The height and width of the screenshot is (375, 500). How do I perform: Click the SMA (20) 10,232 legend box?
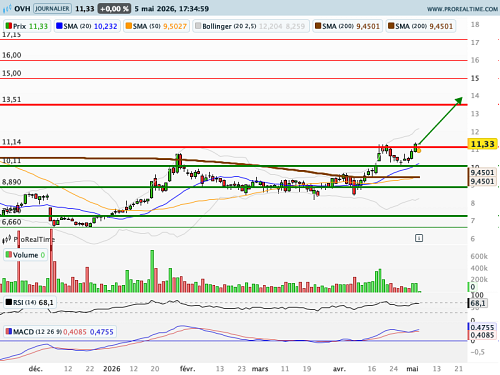tap(87, 26)
